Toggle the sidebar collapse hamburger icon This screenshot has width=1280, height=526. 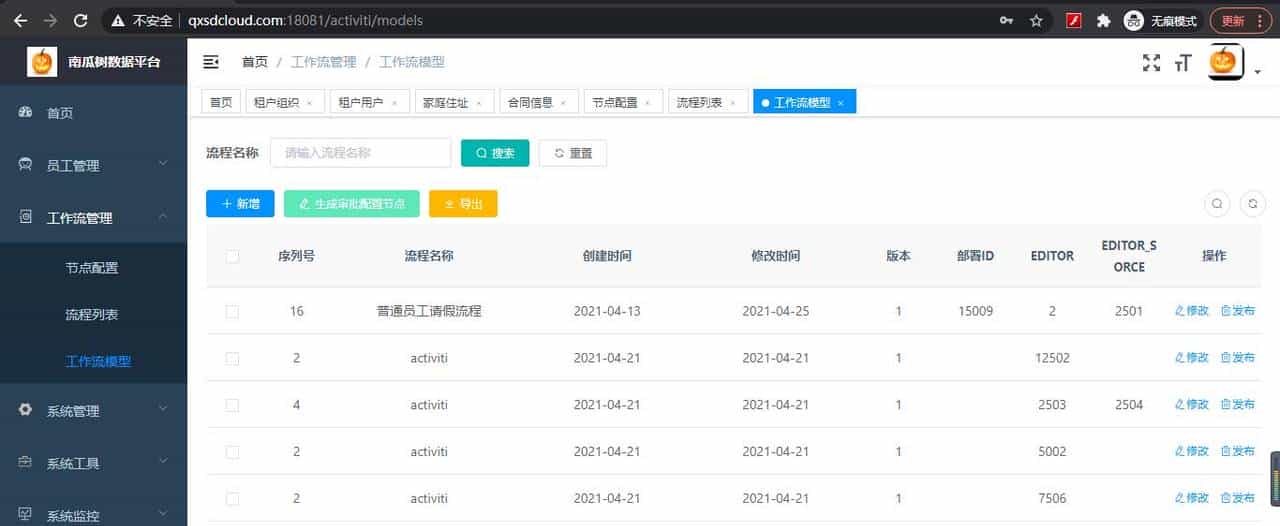(211, 62)
